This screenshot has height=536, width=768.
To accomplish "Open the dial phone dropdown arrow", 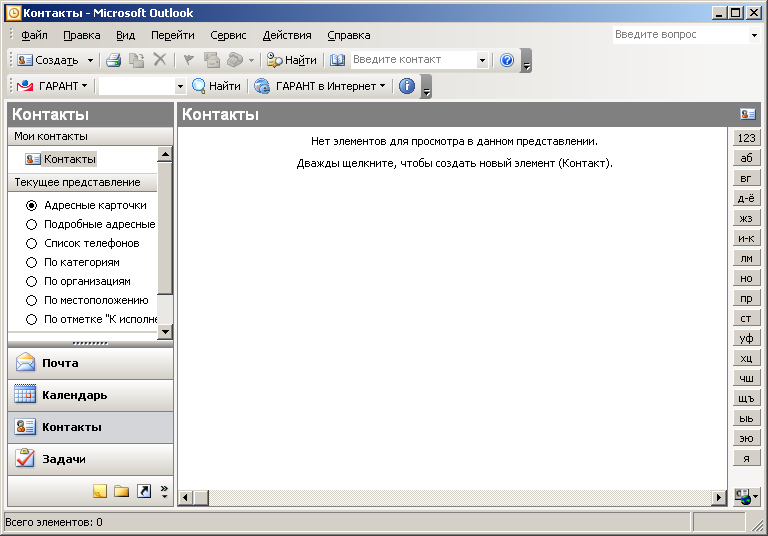I will 251,60.
